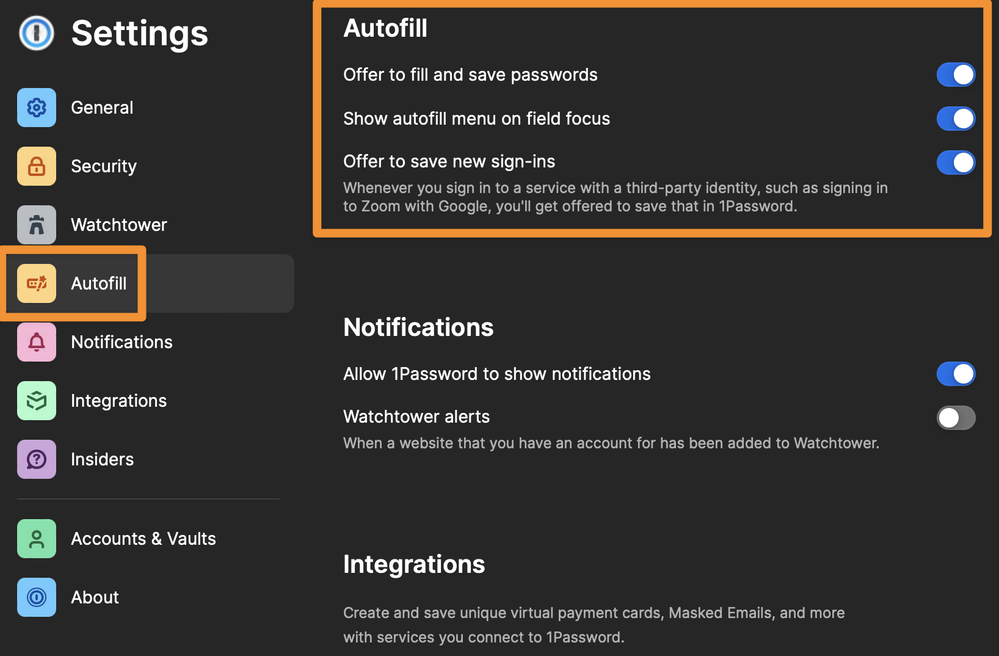Open the Integrations box icon
This screenshot has width=999, height=656.
(37, 401)
